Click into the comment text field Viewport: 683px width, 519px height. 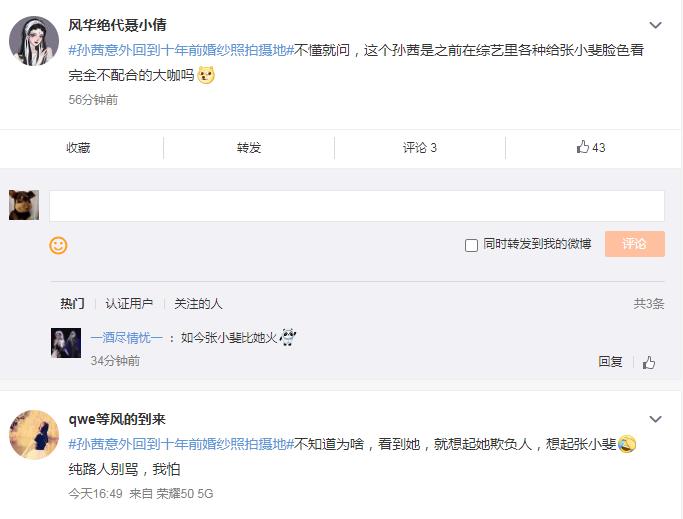356,206
